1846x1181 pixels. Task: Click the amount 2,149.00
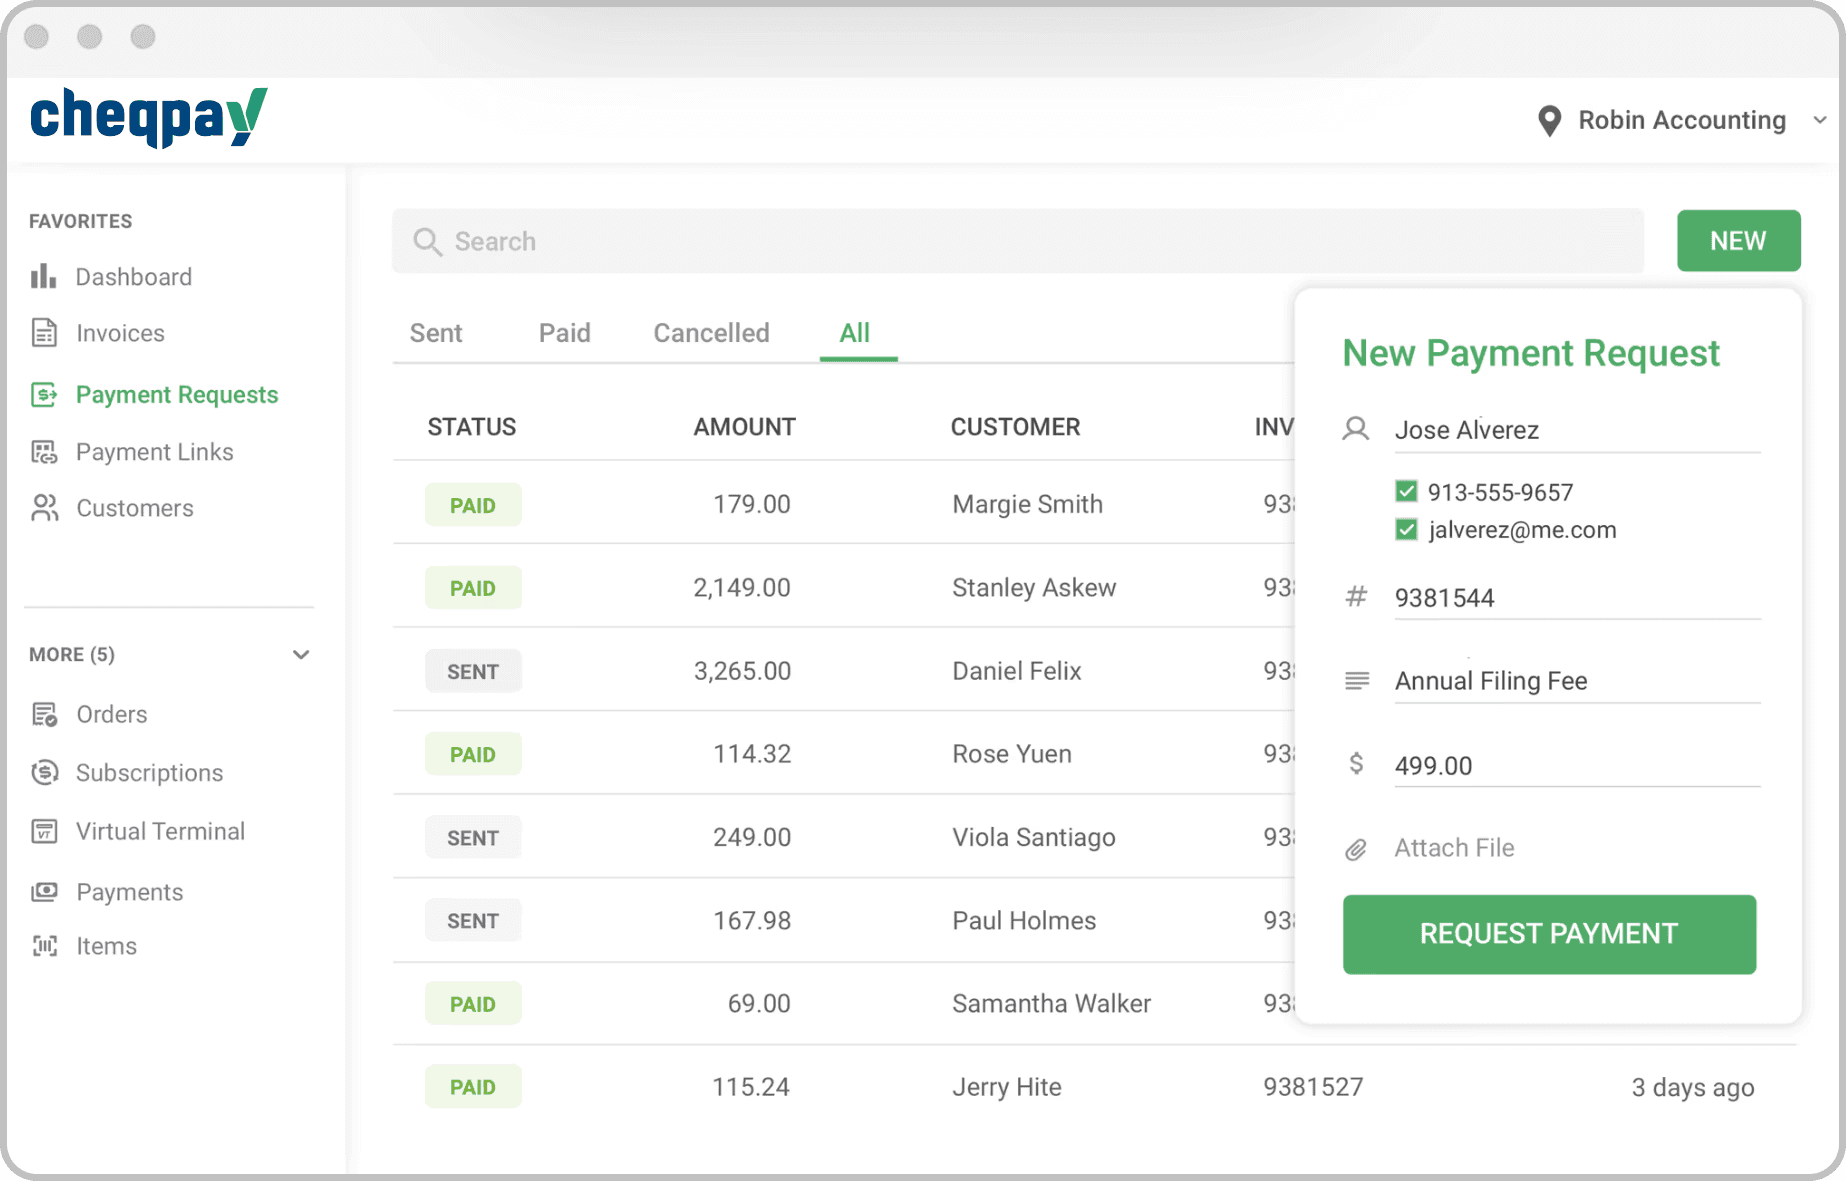[x=742, y=588]
